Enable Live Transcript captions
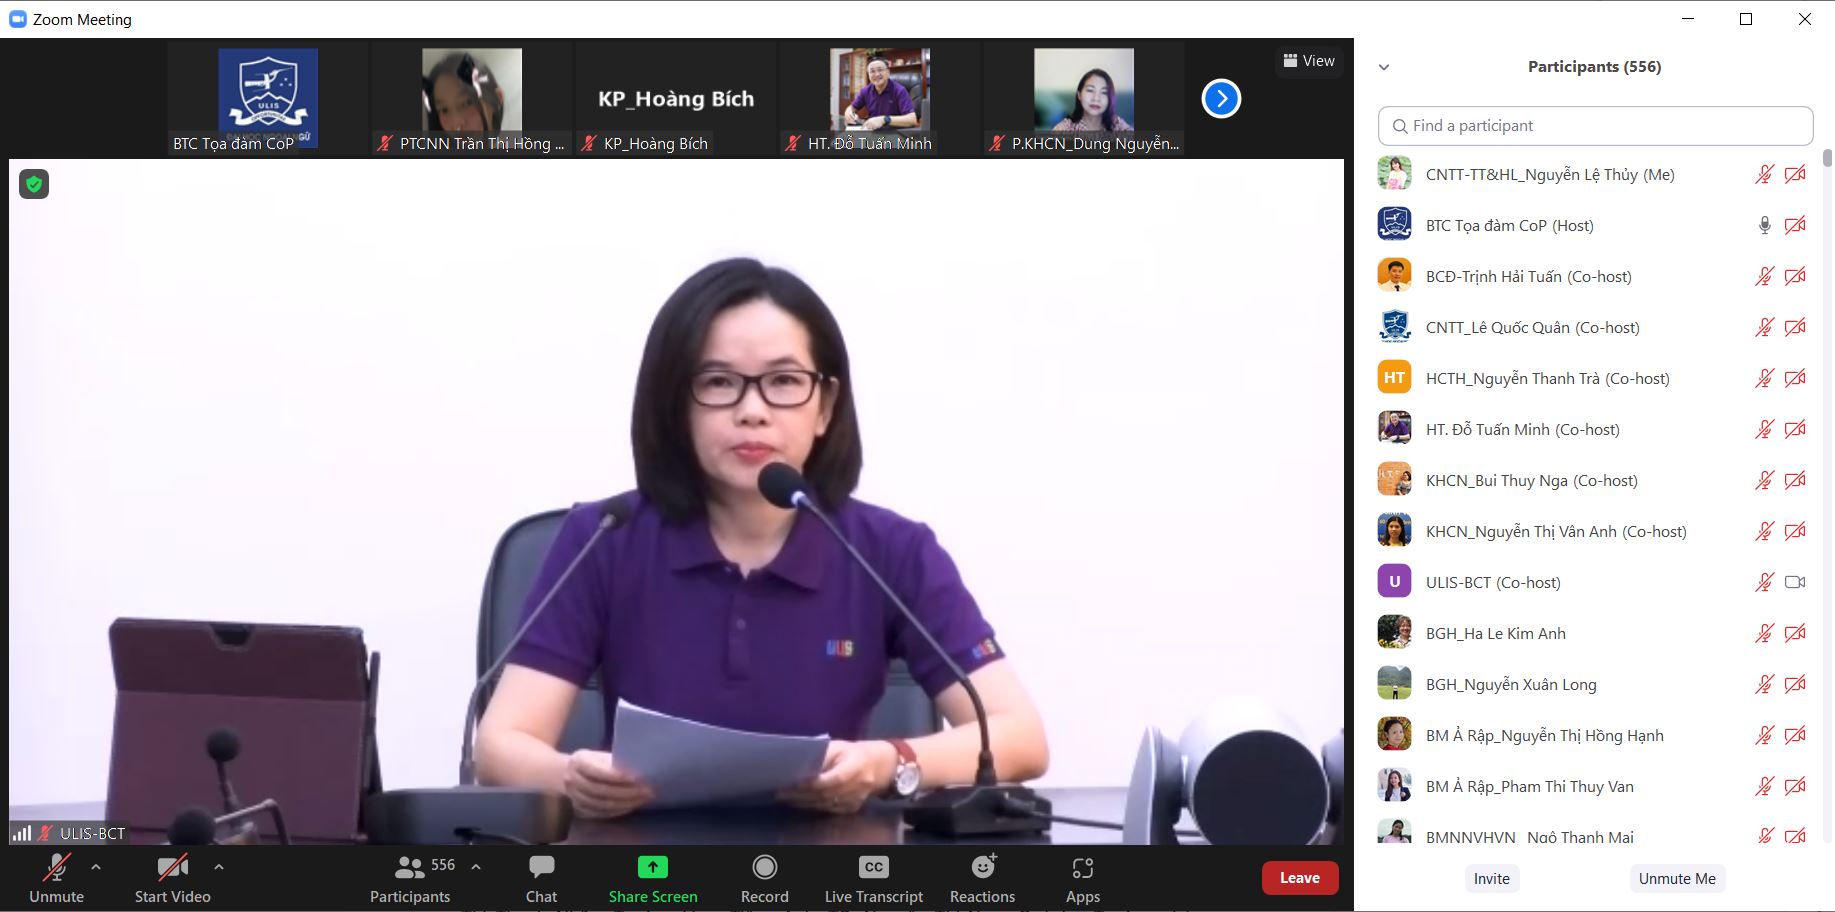This screenshot has width=1835, height=912. tap(873, 878)
